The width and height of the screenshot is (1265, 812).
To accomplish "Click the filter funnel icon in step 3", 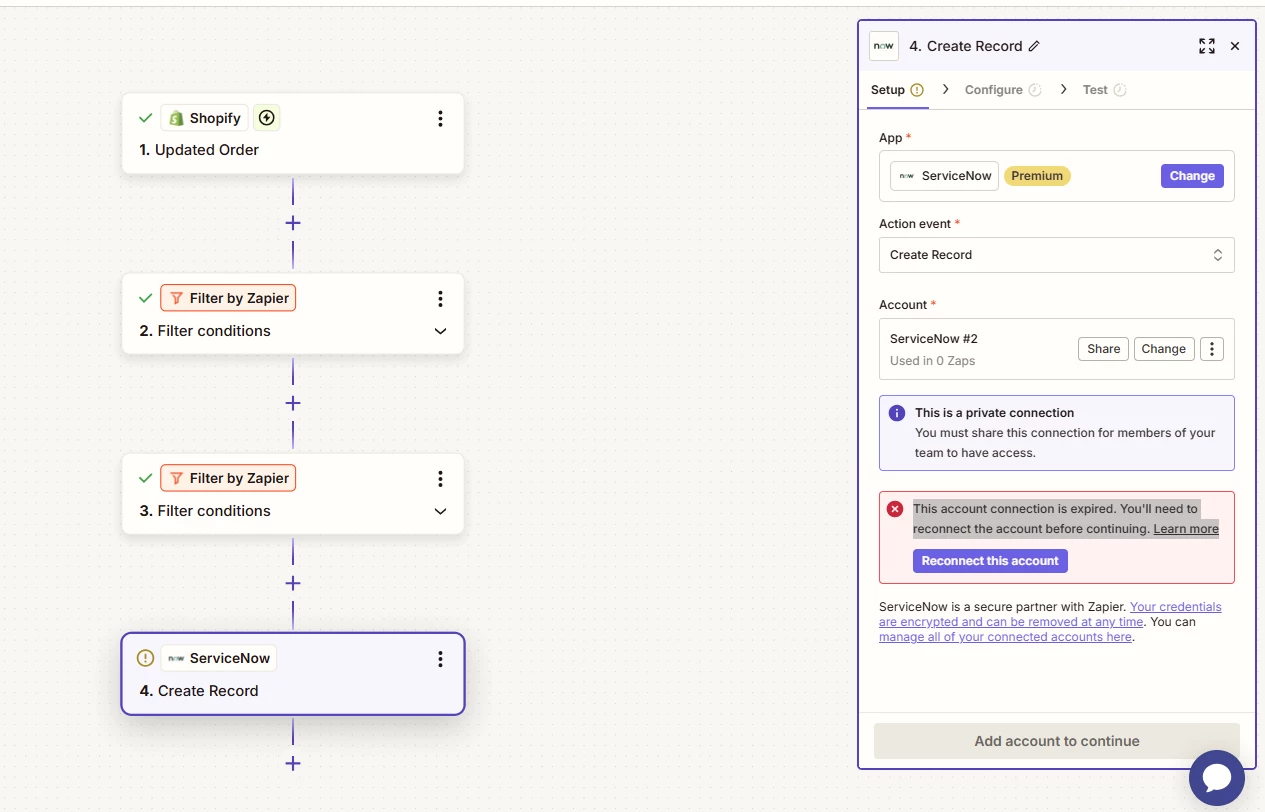I will tap(176, 478).
